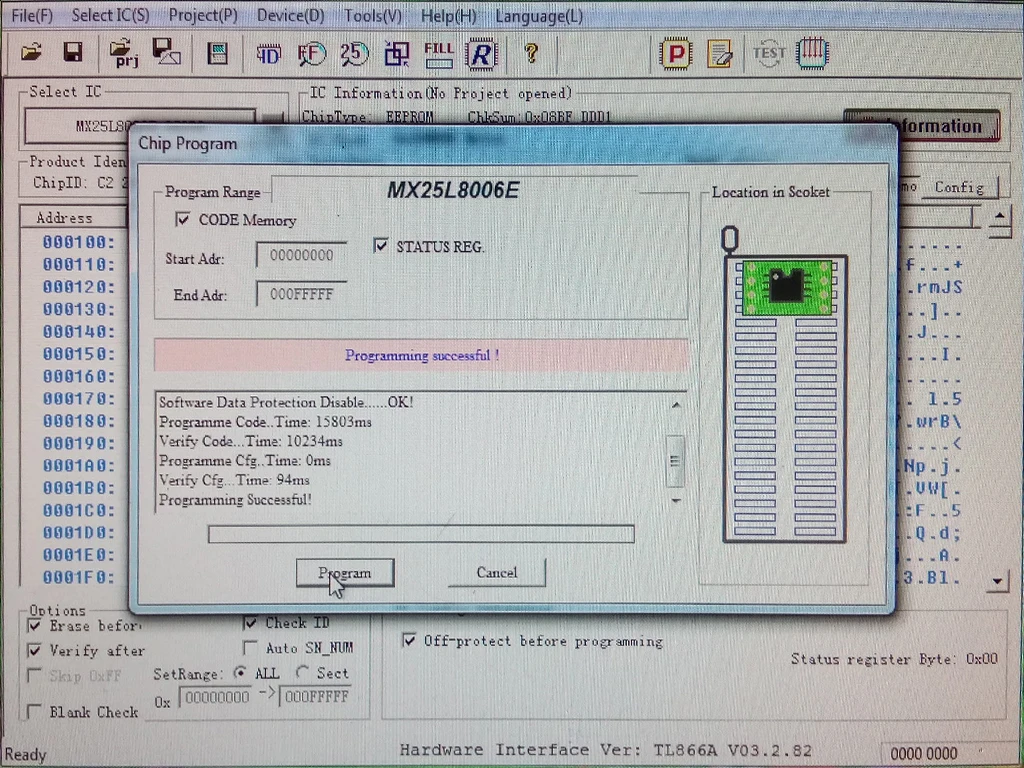Click the Save floppy disk toolbar icon
Screen dimensions: 1024x768
[x=72, y=52]
